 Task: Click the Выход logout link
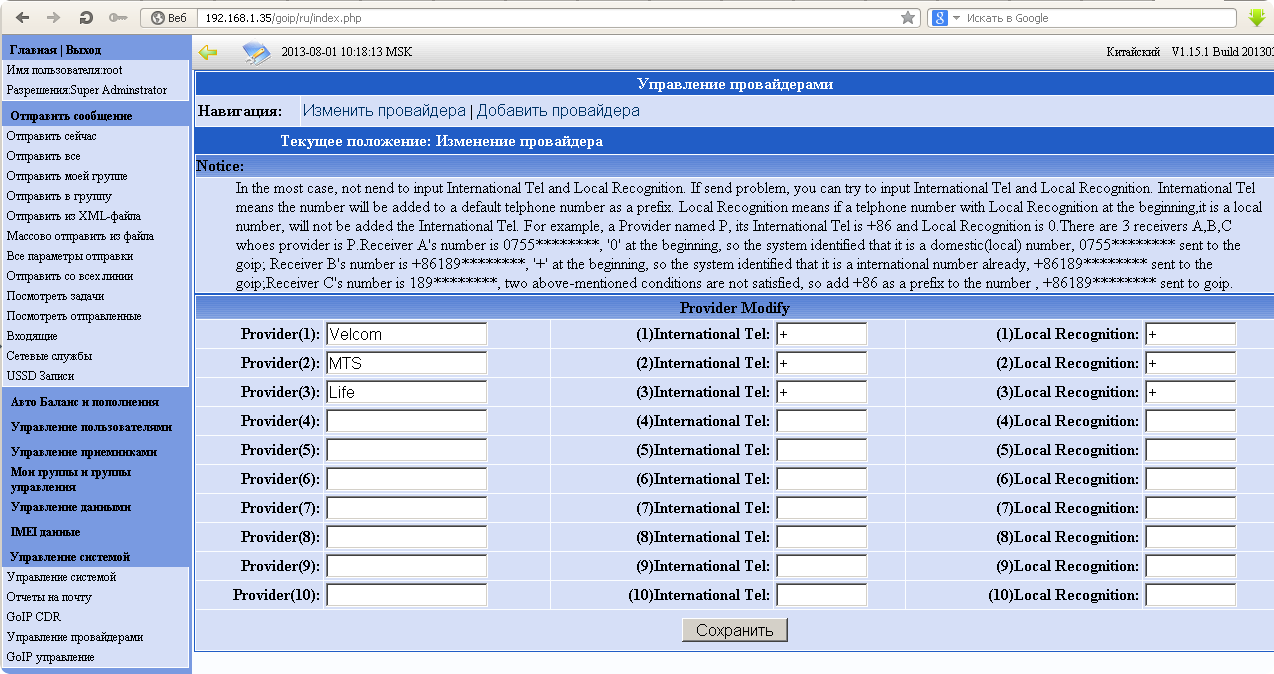point(83,50)
